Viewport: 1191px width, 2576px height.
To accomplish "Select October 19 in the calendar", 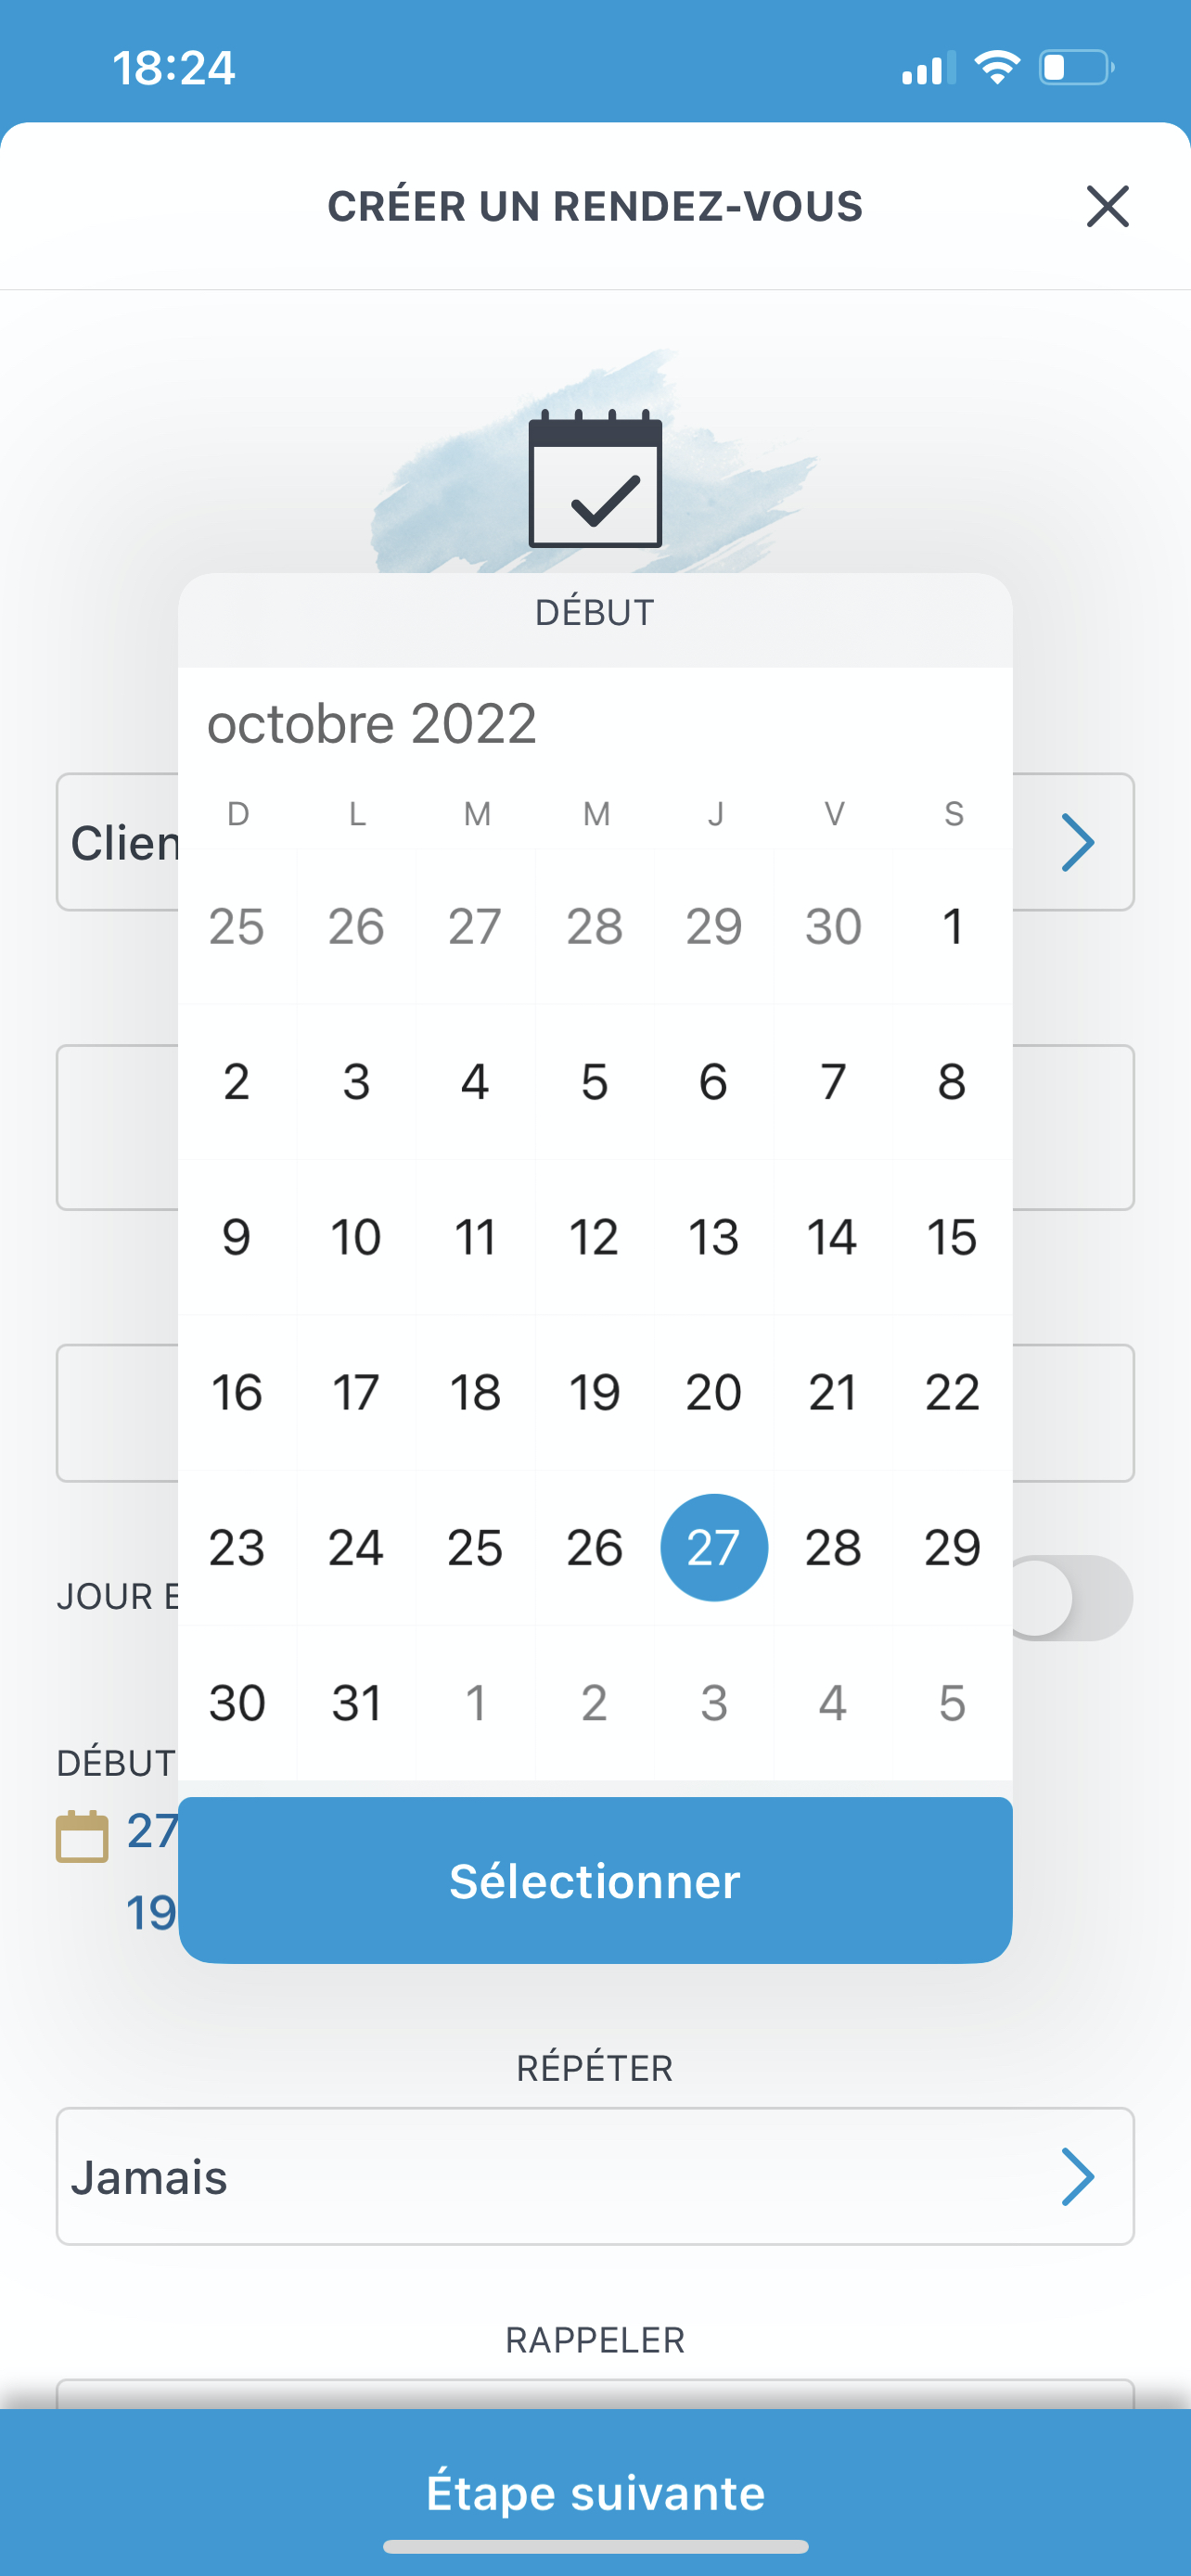I will pos(595,1392).
